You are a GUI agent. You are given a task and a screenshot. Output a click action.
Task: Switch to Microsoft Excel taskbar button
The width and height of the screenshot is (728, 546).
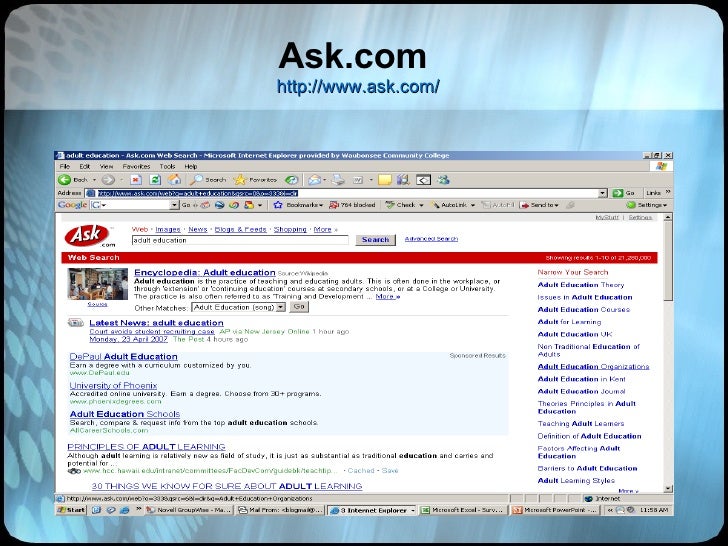(462, 510)
